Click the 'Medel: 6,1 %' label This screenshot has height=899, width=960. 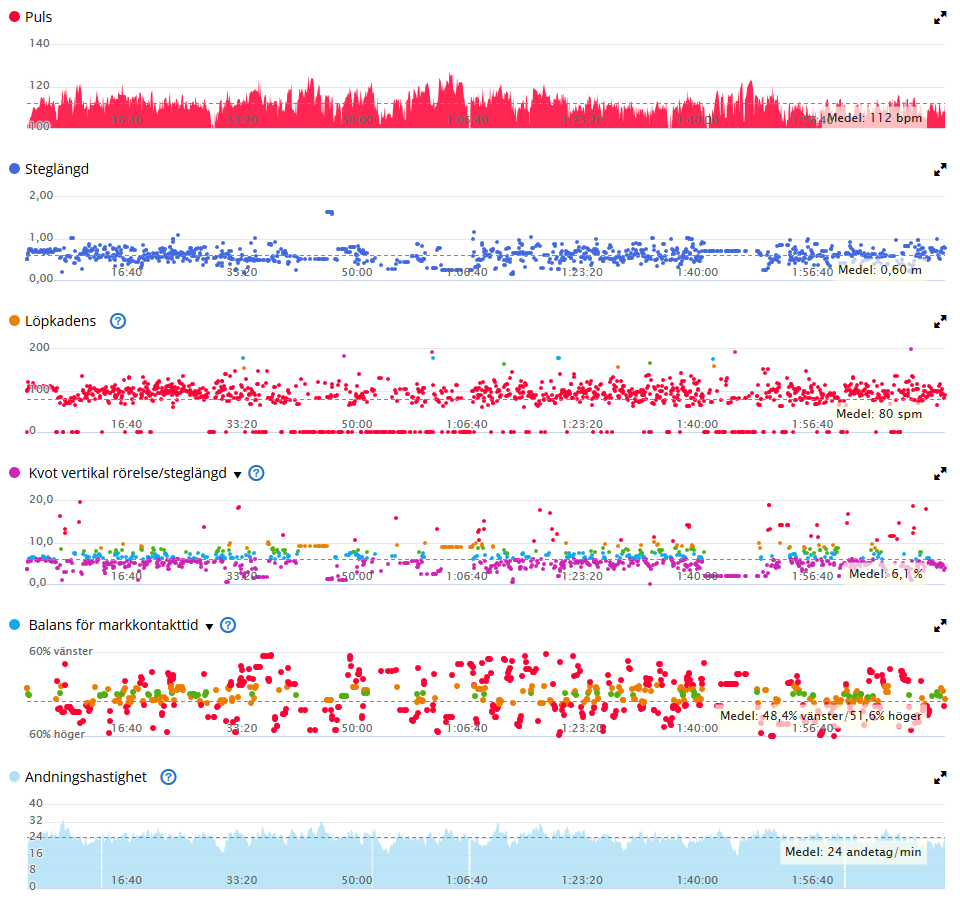885,574
